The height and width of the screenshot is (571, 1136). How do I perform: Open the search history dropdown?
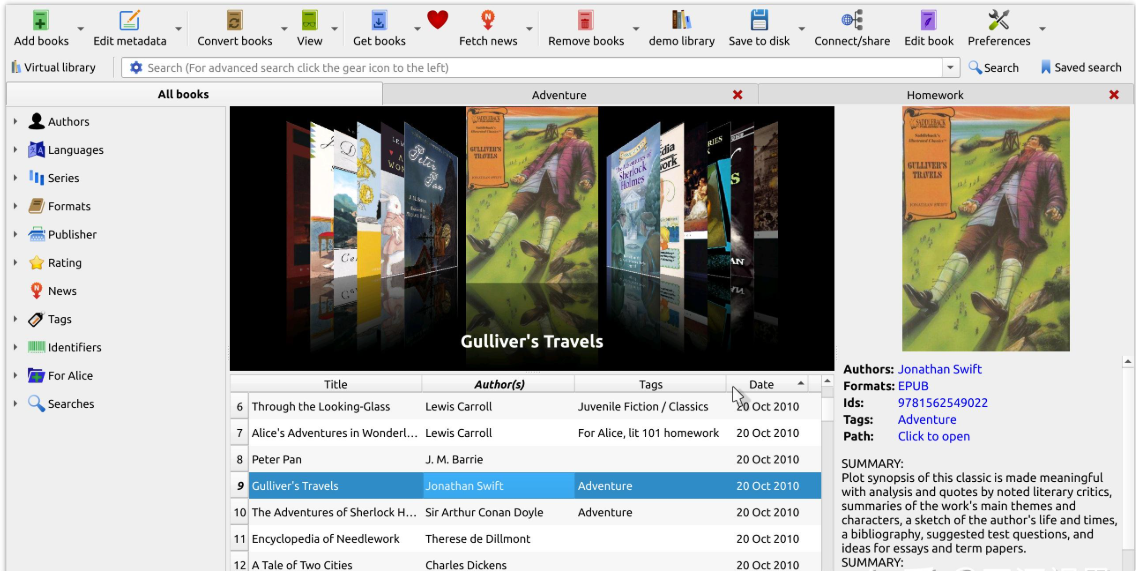pos(951,67)
